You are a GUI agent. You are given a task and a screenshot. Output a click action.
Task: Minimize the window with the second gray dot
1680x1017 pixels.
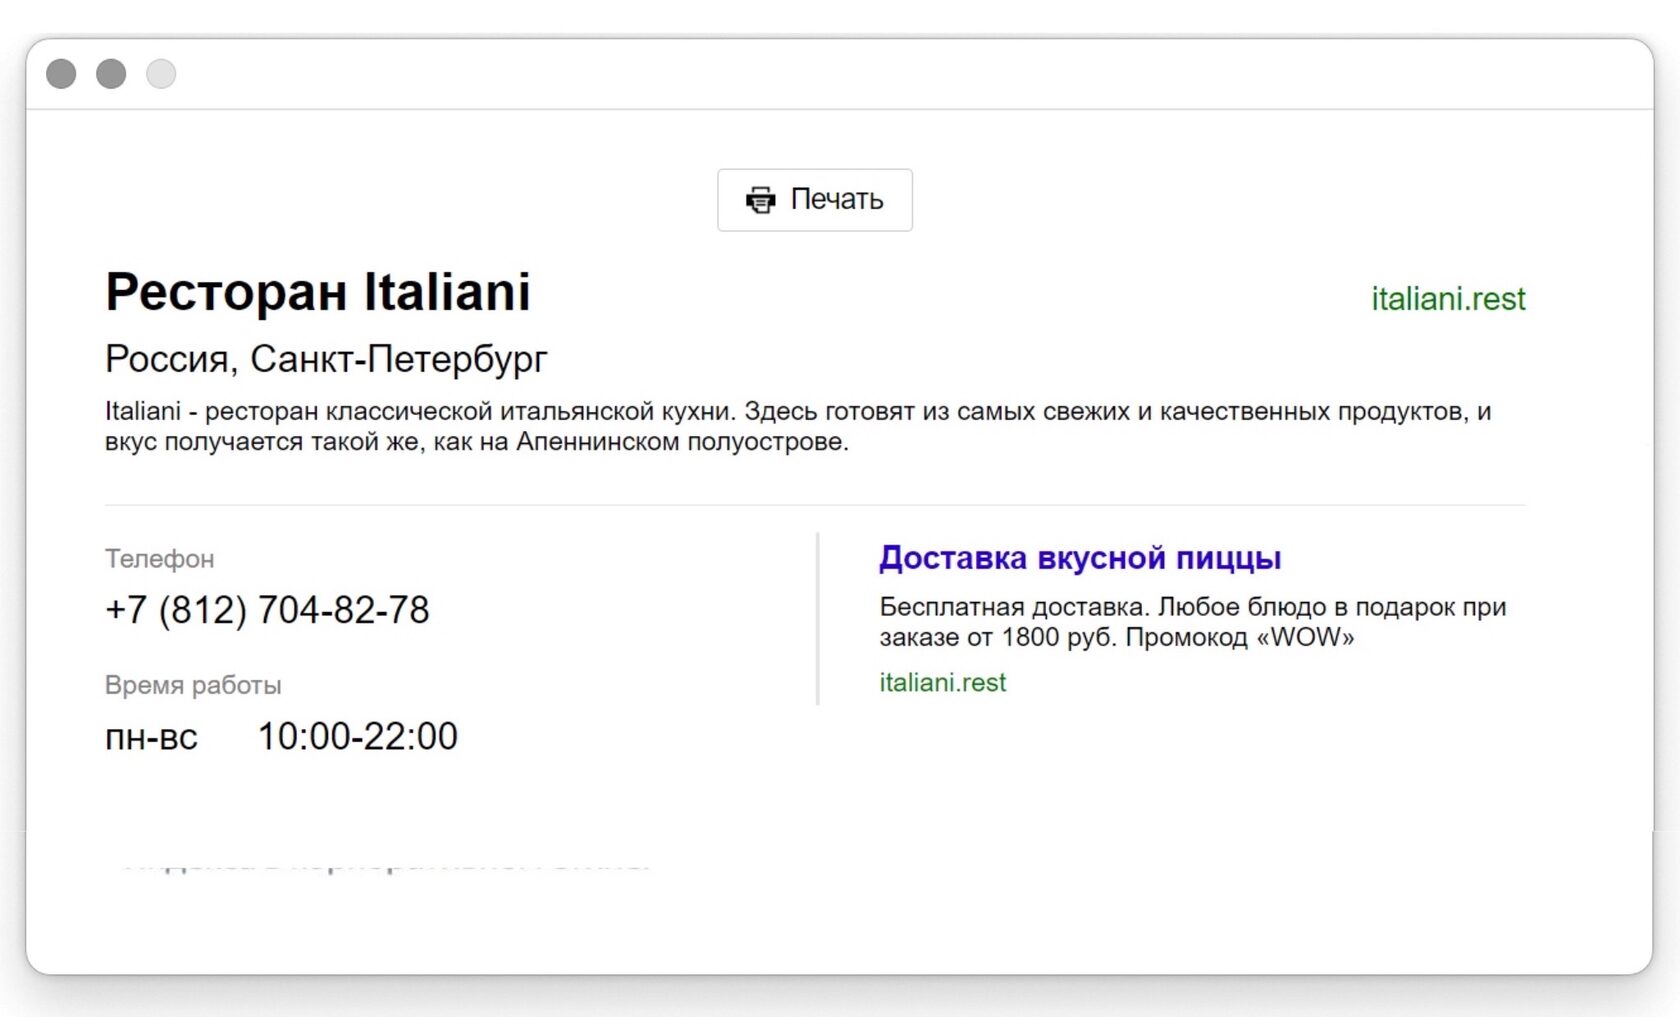click(111, 74)
